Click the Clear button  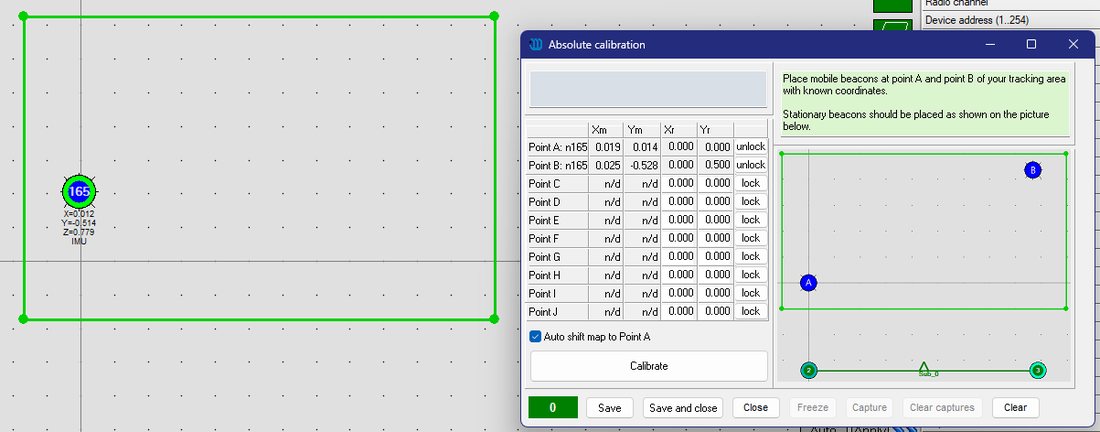tap(1015, 407)
